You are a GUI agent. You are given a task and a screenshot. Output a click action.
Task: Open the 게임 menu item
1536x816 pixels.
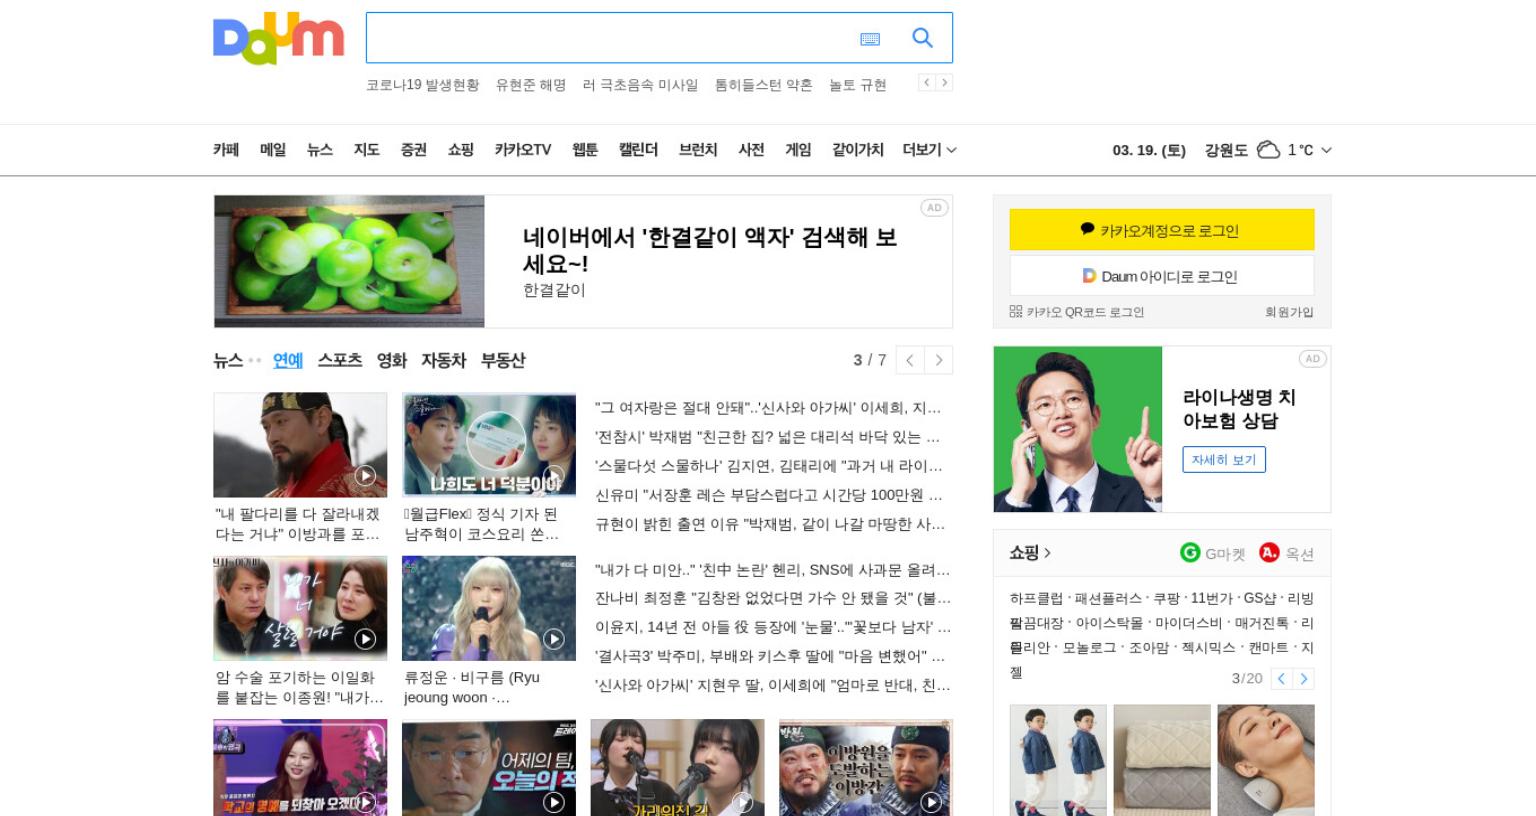pyautogui.click(x=798, y=150)
